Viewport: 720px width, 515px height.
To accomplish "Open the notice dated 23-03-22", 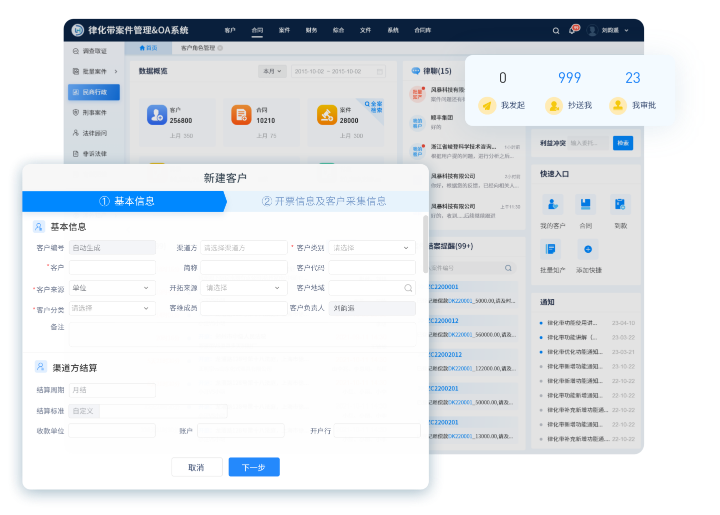I will 587,337.
